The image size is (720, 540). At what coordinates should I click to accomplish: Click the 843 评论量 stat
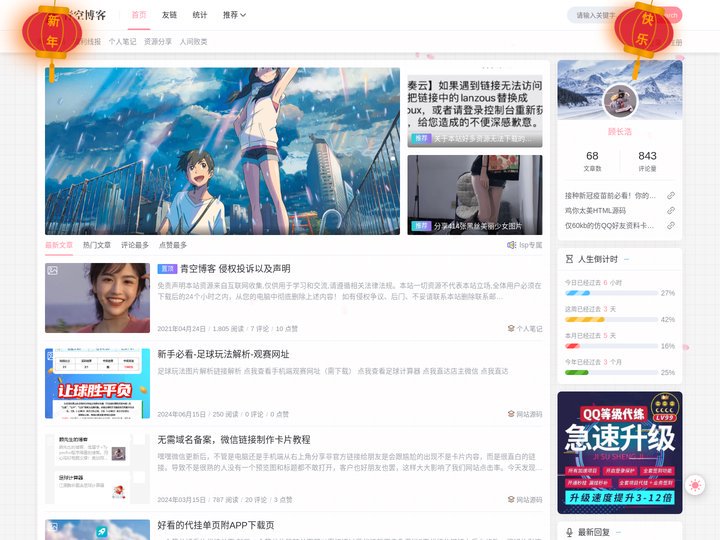click(x=647, y=161)
